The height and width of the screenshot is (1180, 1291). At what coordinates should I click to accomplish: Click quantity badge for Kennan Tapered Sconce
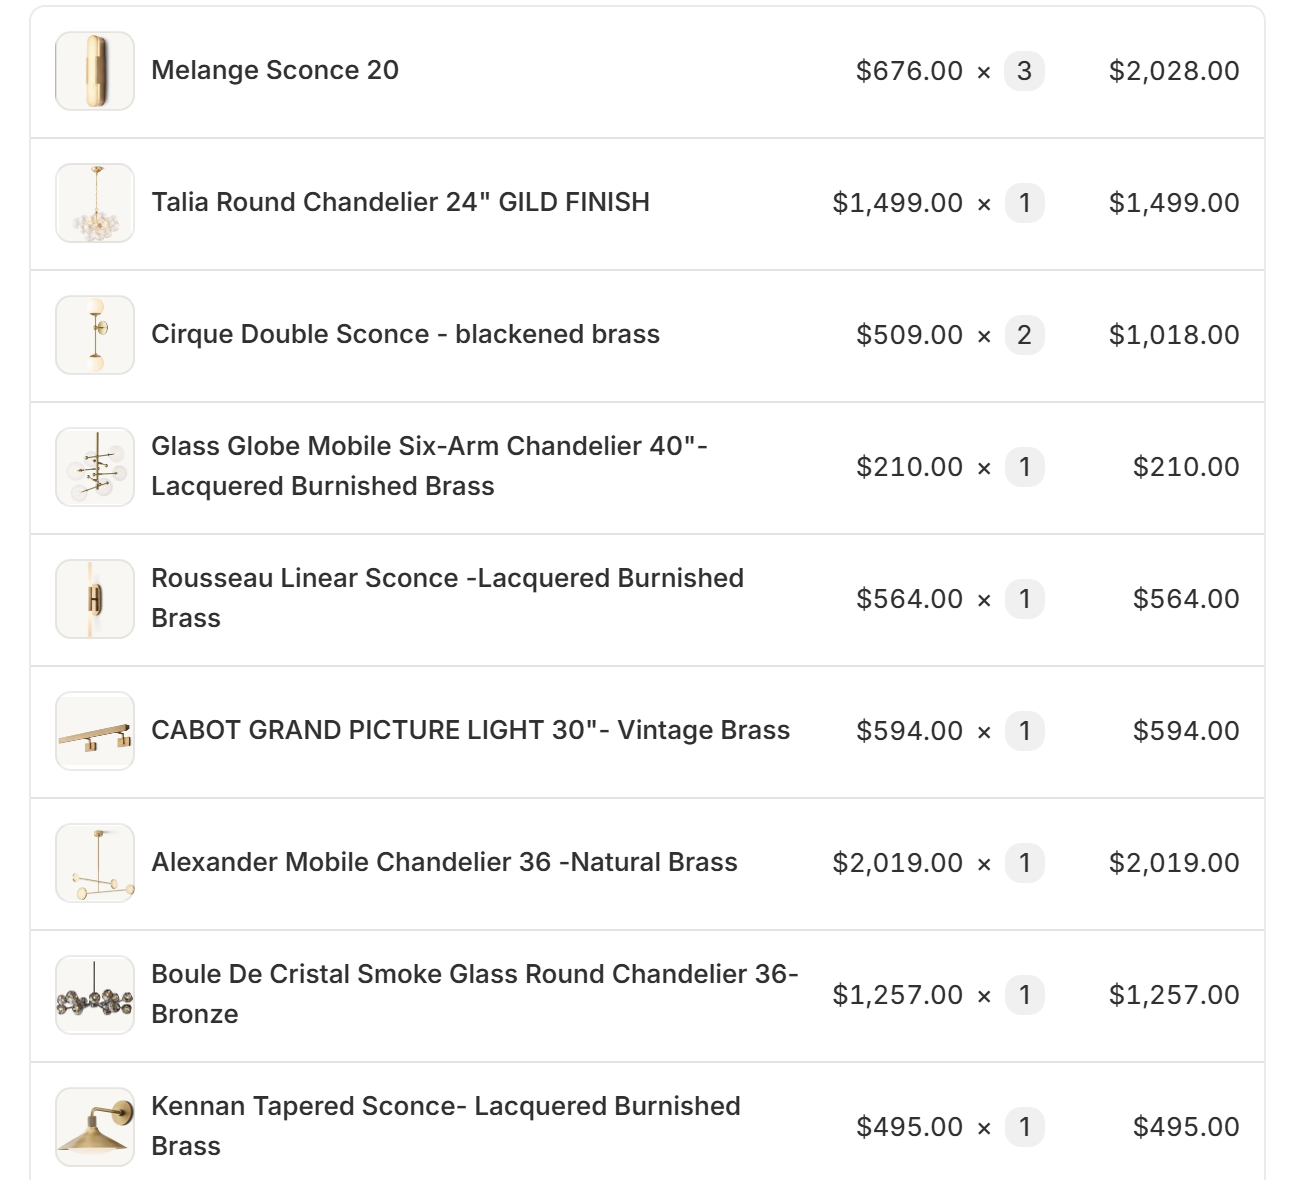(x=1024, y=1127)
